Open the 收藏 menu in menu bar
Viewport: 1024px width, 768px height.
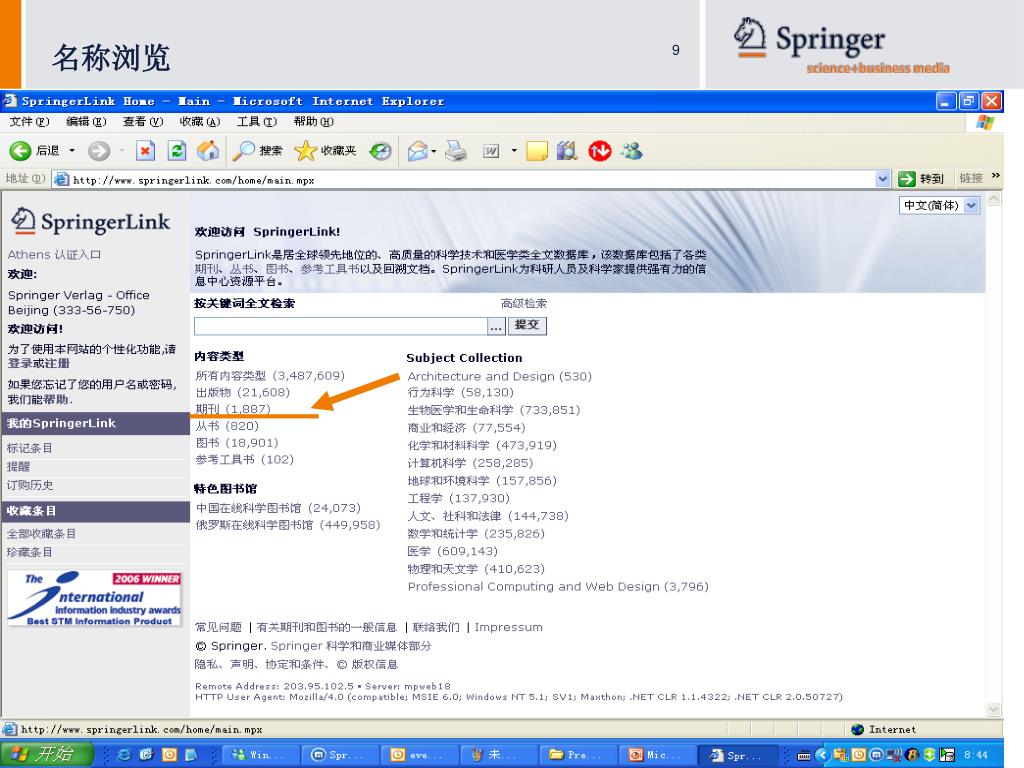point(199,122)
